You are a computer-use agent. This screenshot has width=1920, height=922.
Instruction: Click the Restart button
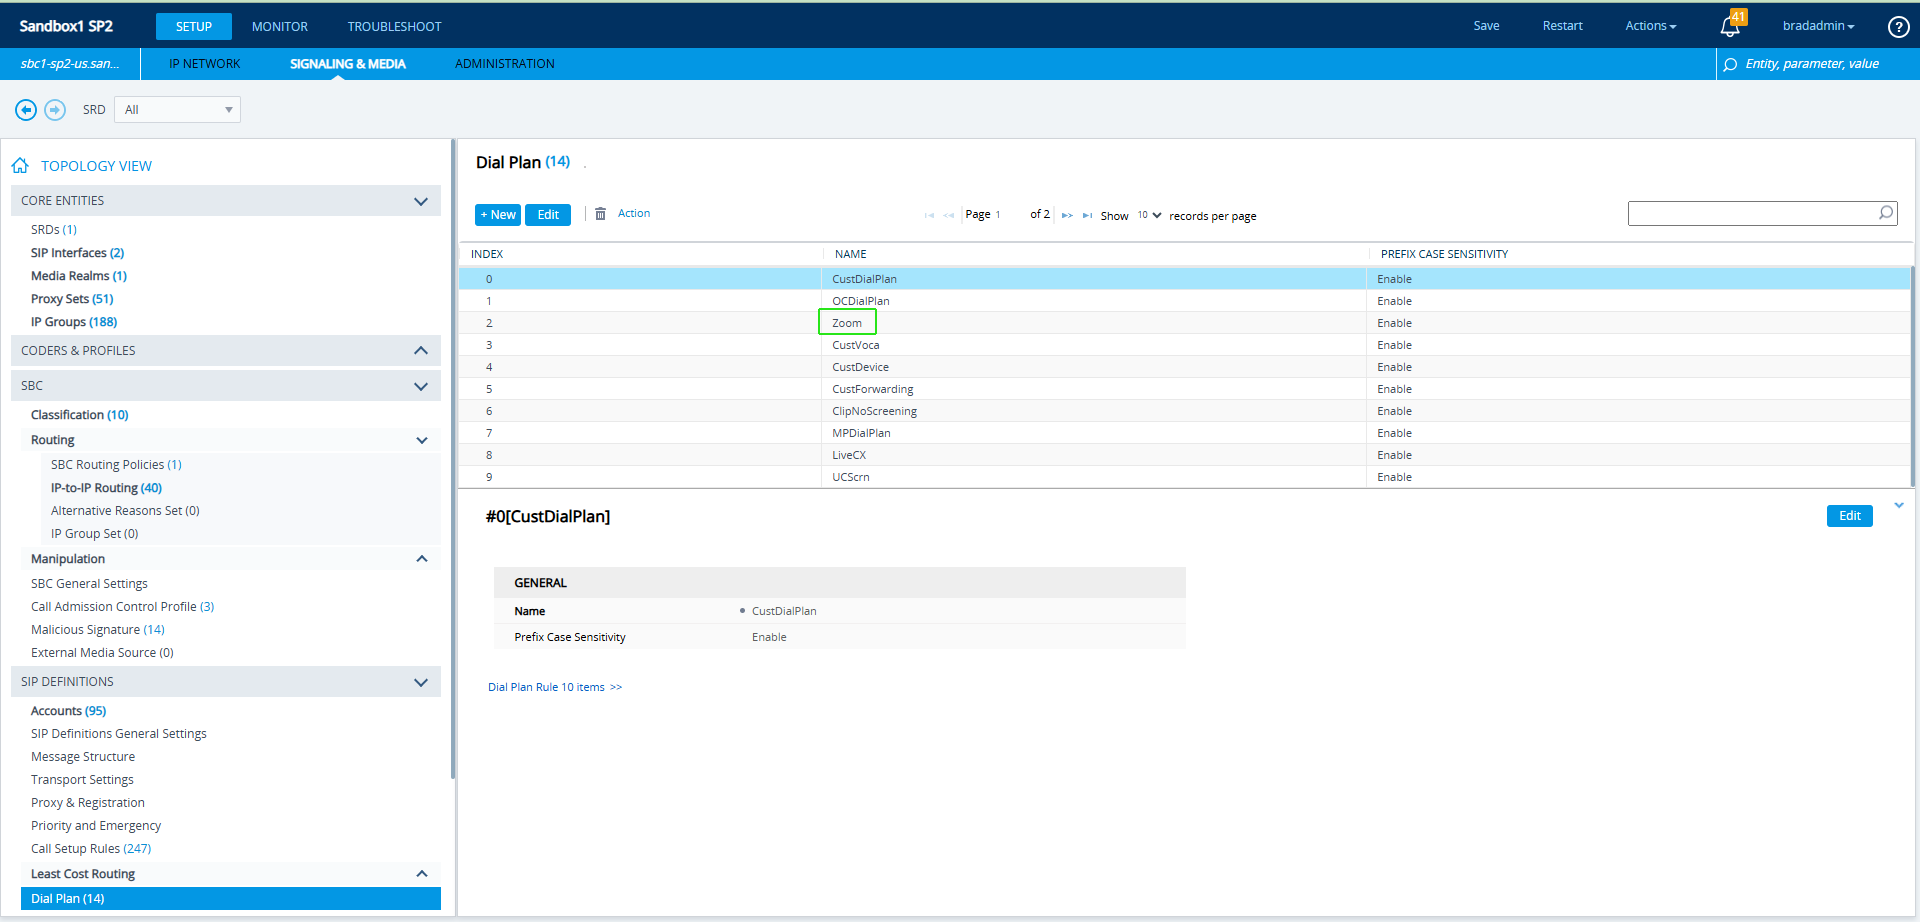pyautogui.click(x=1562, y=26)
